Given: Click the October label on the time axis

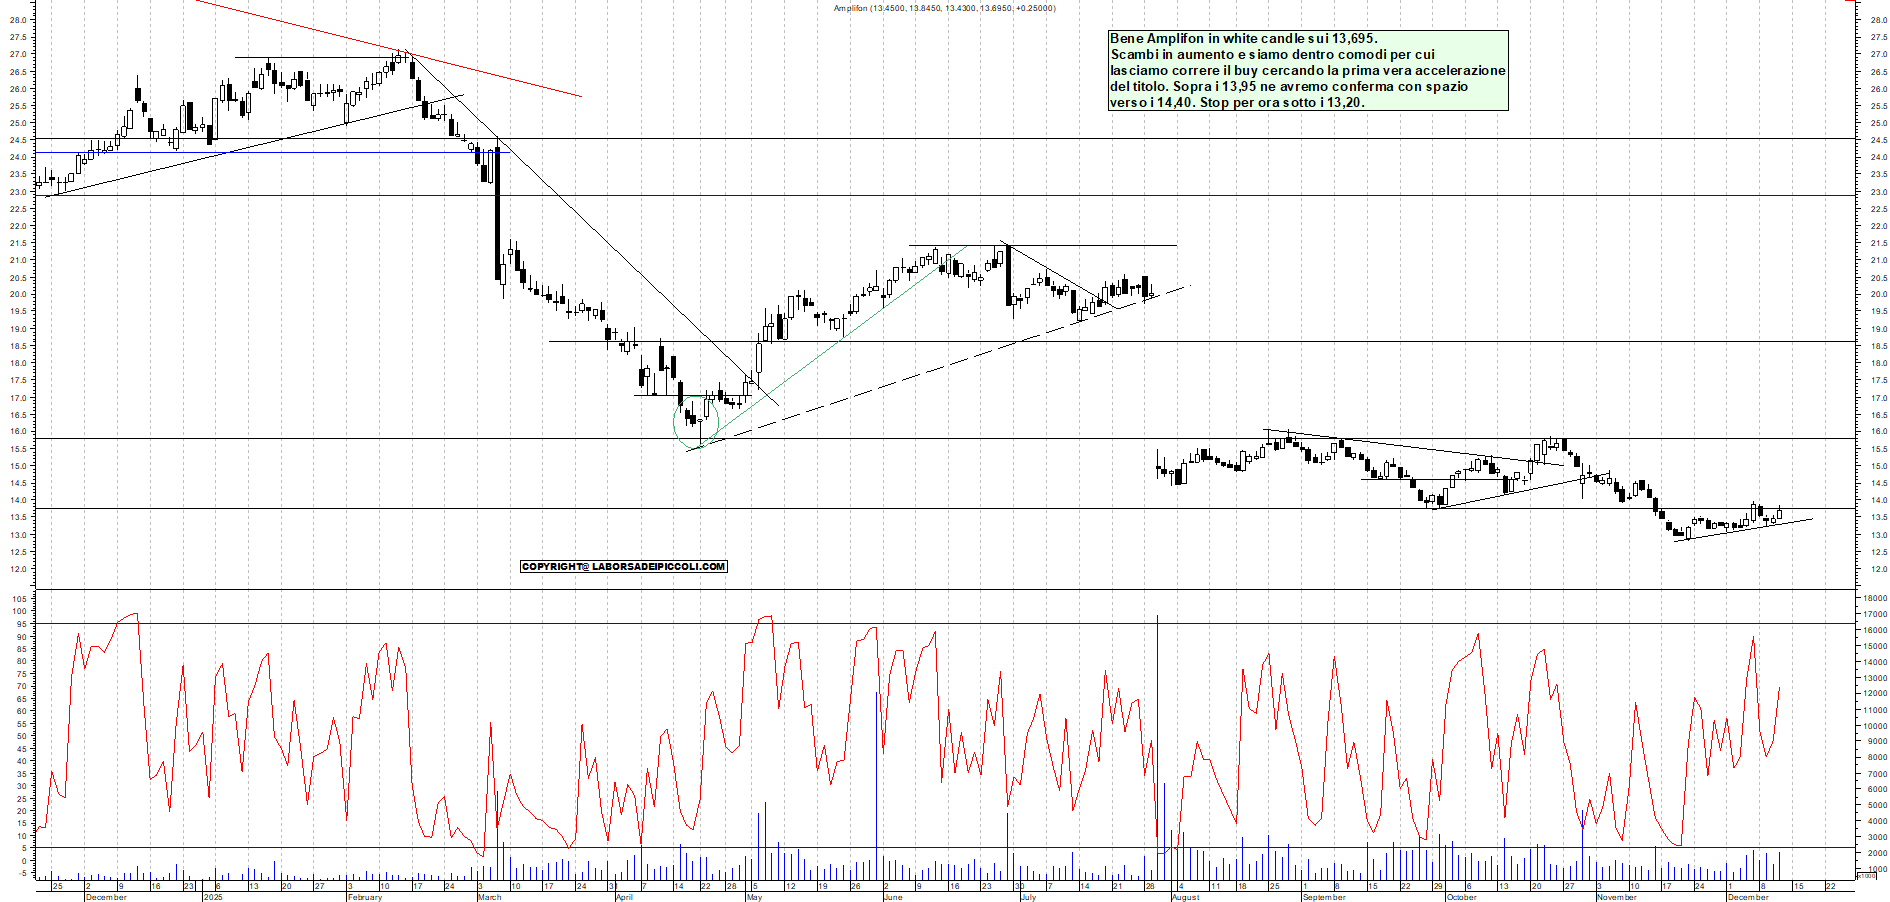Looking at the screenshot, I should 1461,897.
